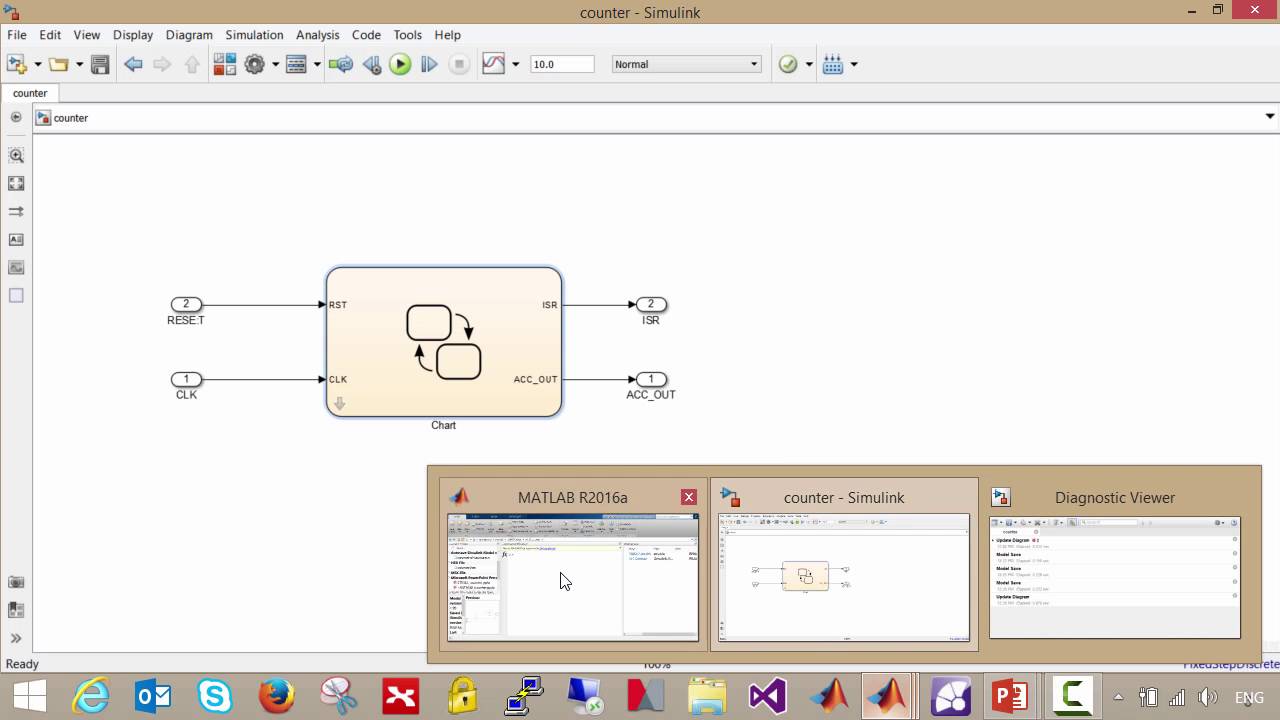Open the File menu

[x=17, y=35]
